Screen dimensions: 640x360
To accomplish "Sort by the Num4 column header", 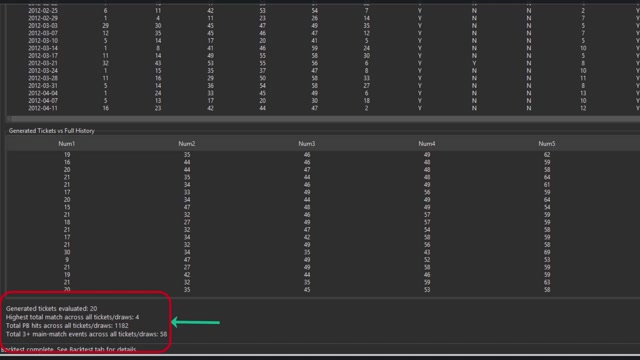I will click(x=427, y=144).
